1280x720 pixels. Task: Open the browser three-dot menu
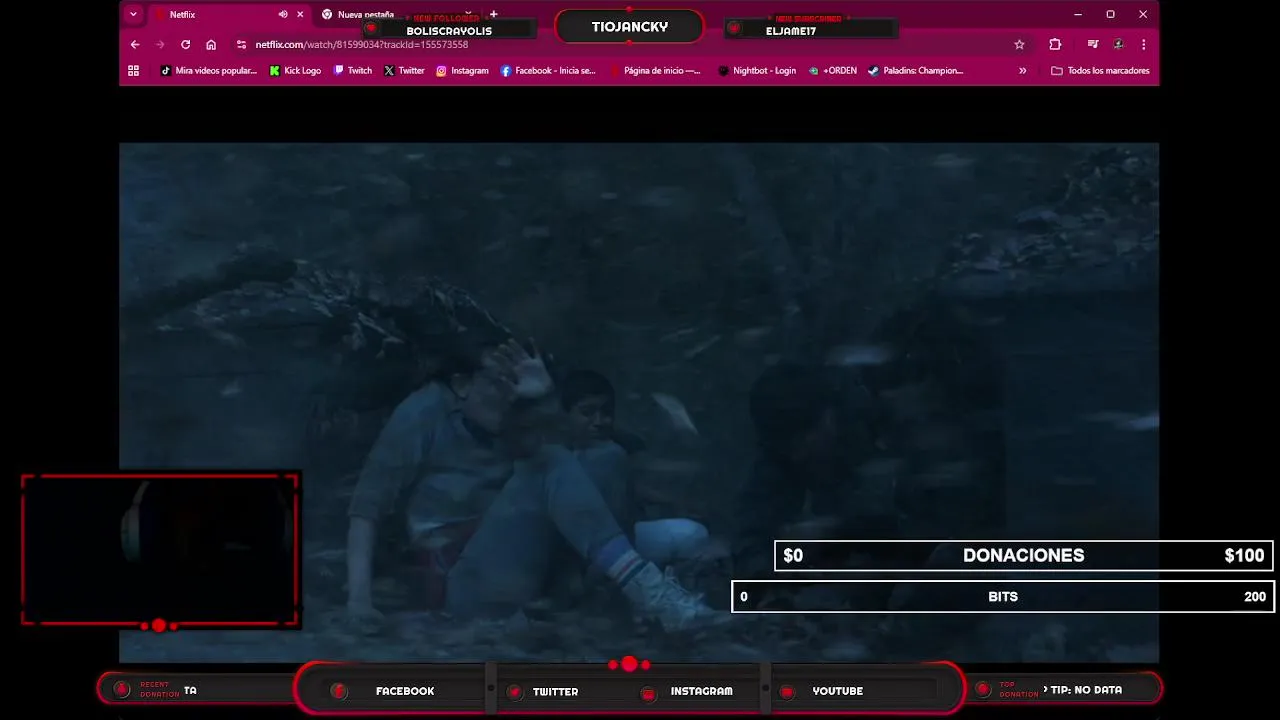coord(1143,44)
